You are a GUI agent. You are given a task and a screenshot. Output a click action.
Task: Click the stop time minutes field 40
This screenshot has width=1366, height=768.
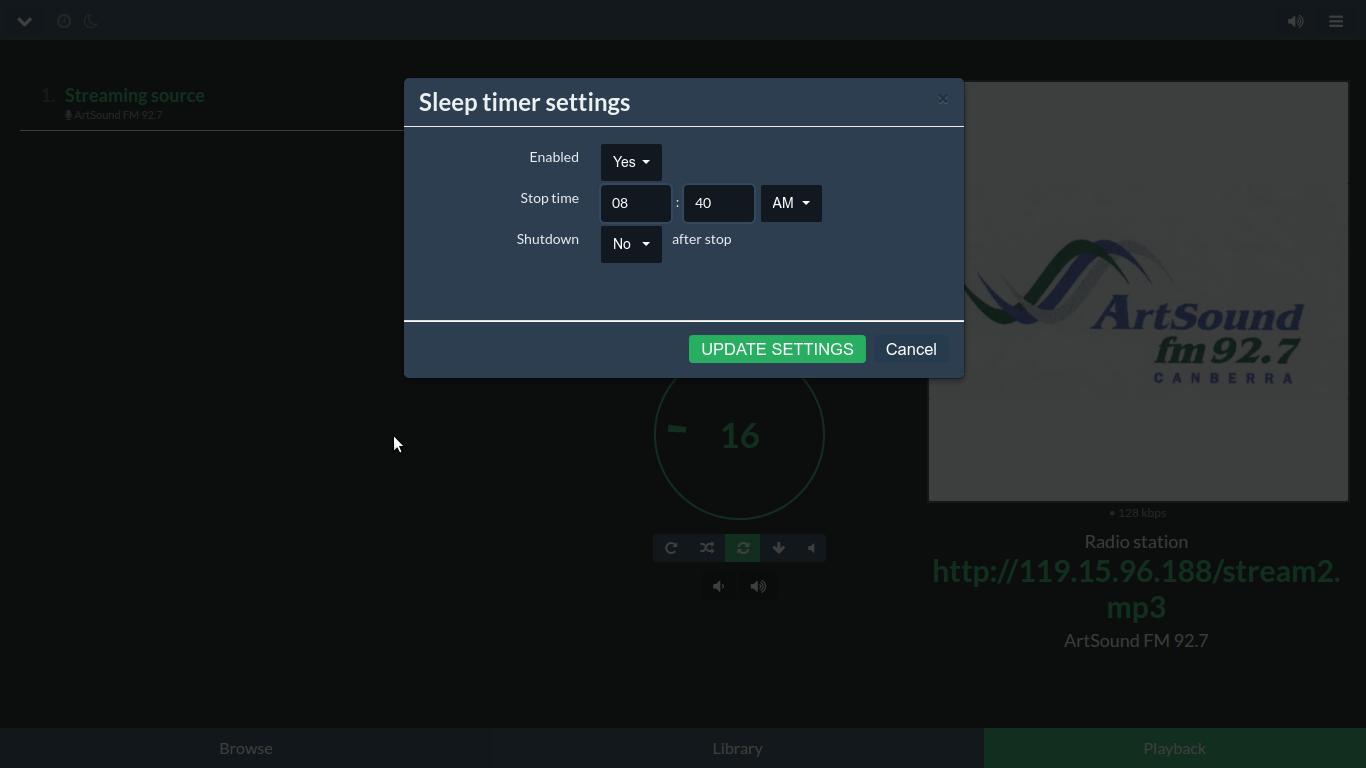click(719, 203)
